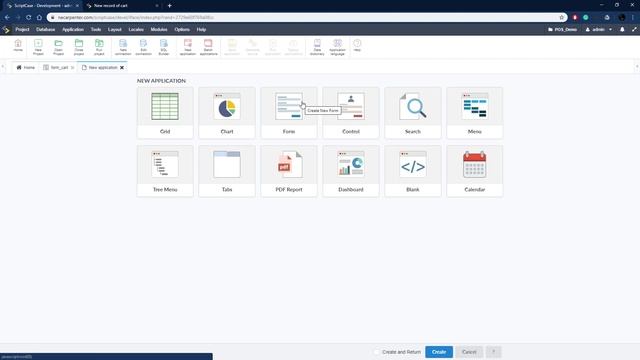This screenshot has width=640, height=360.
Task: Open the browser three-dot menu
Action: (x=633, y=18)
